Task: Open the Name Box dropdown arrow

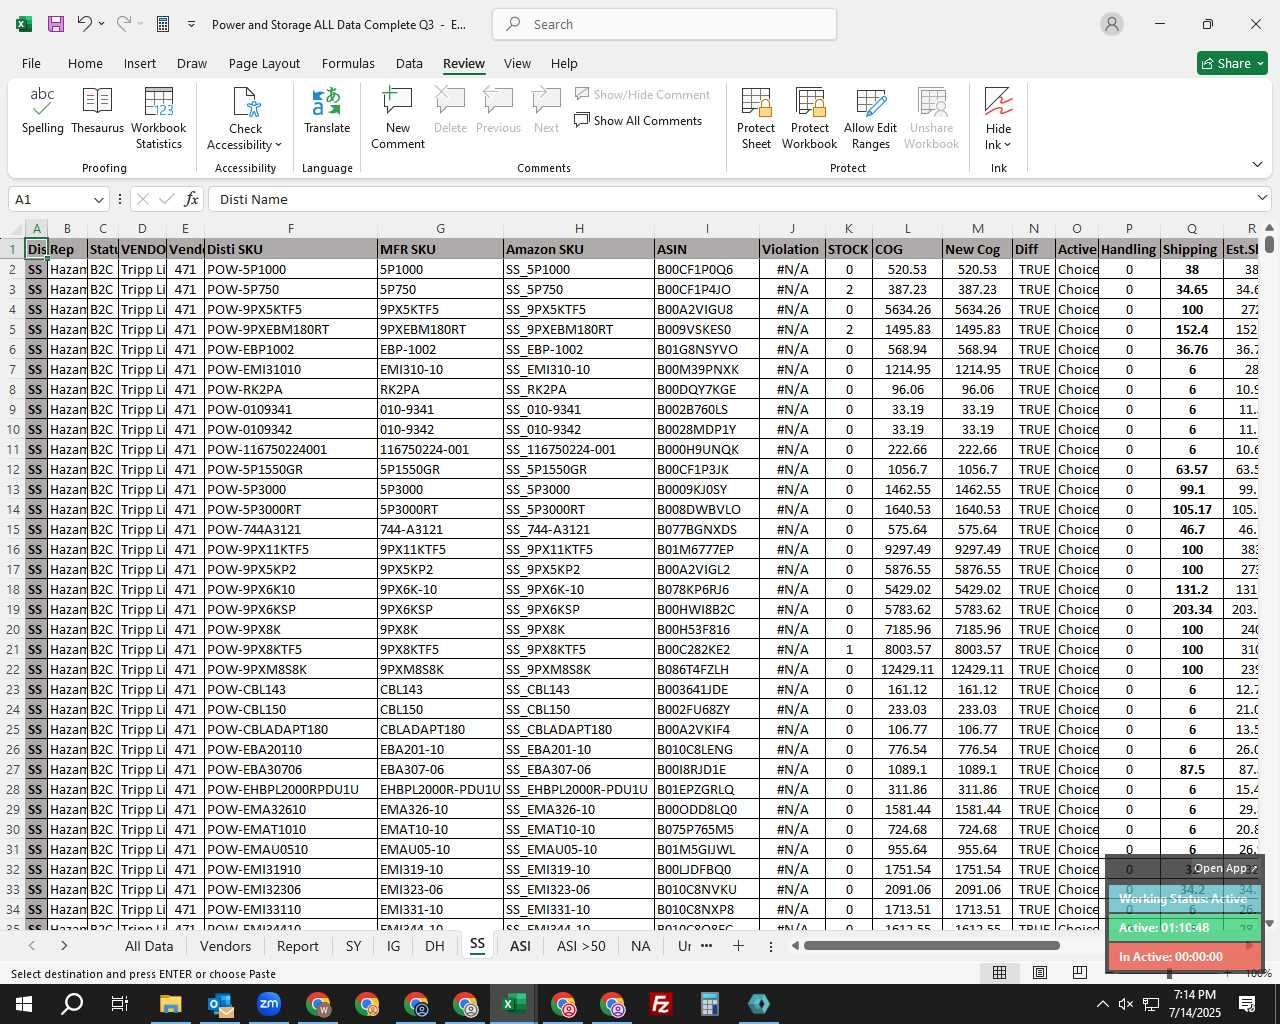Action: (x=98, y=199)
